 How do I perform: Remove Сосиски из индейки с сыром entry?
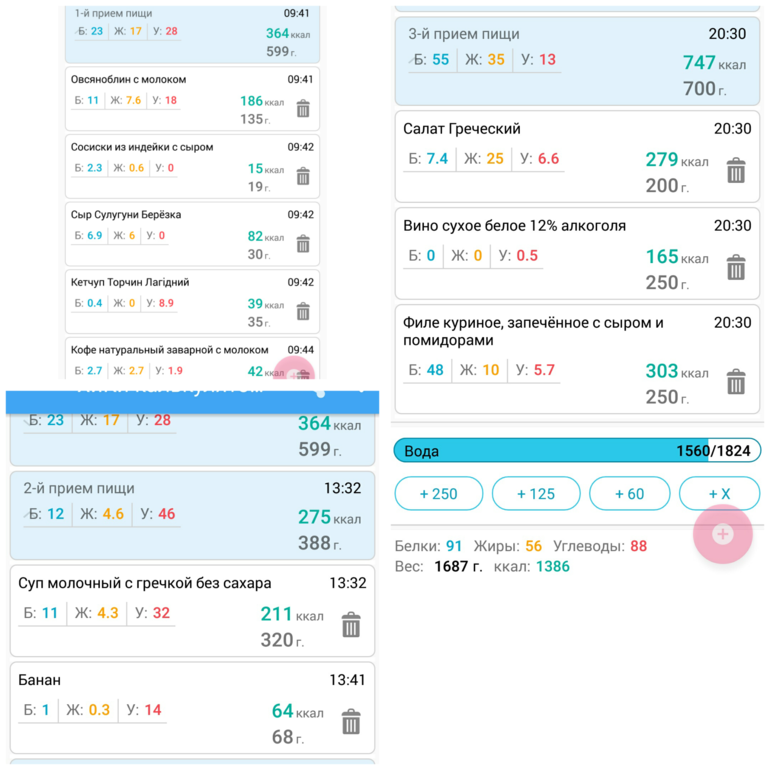tap(303, 177)
